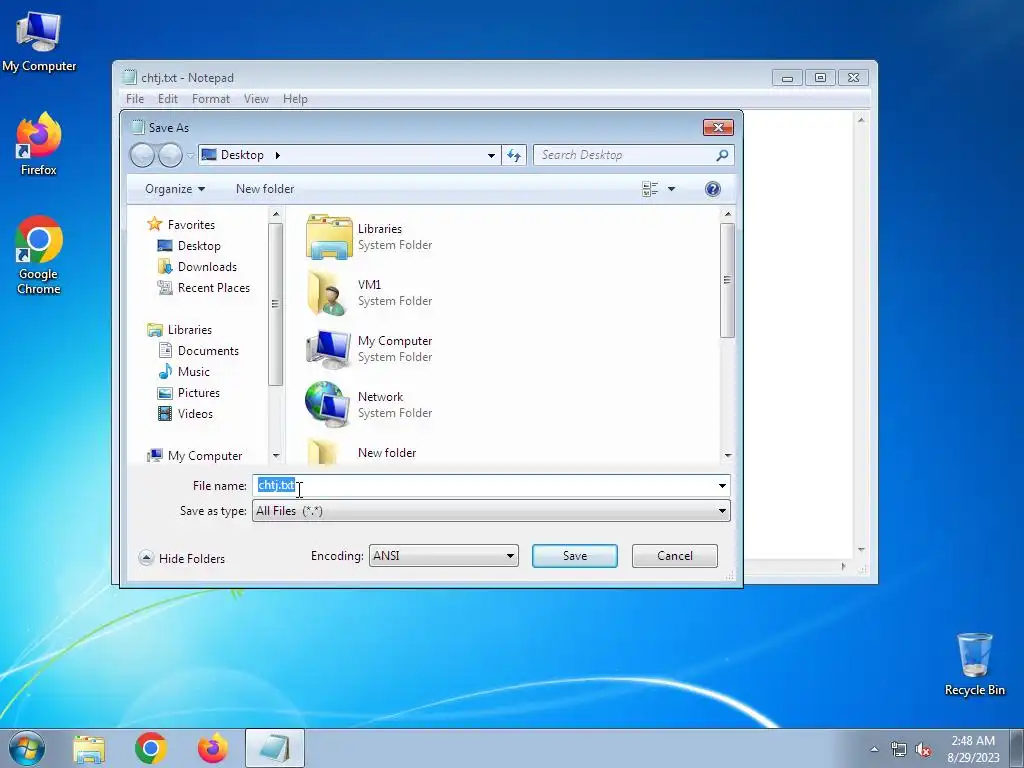Click the Pictures library icon
Screen dimensions: 1024x768
tap(165, 392)
